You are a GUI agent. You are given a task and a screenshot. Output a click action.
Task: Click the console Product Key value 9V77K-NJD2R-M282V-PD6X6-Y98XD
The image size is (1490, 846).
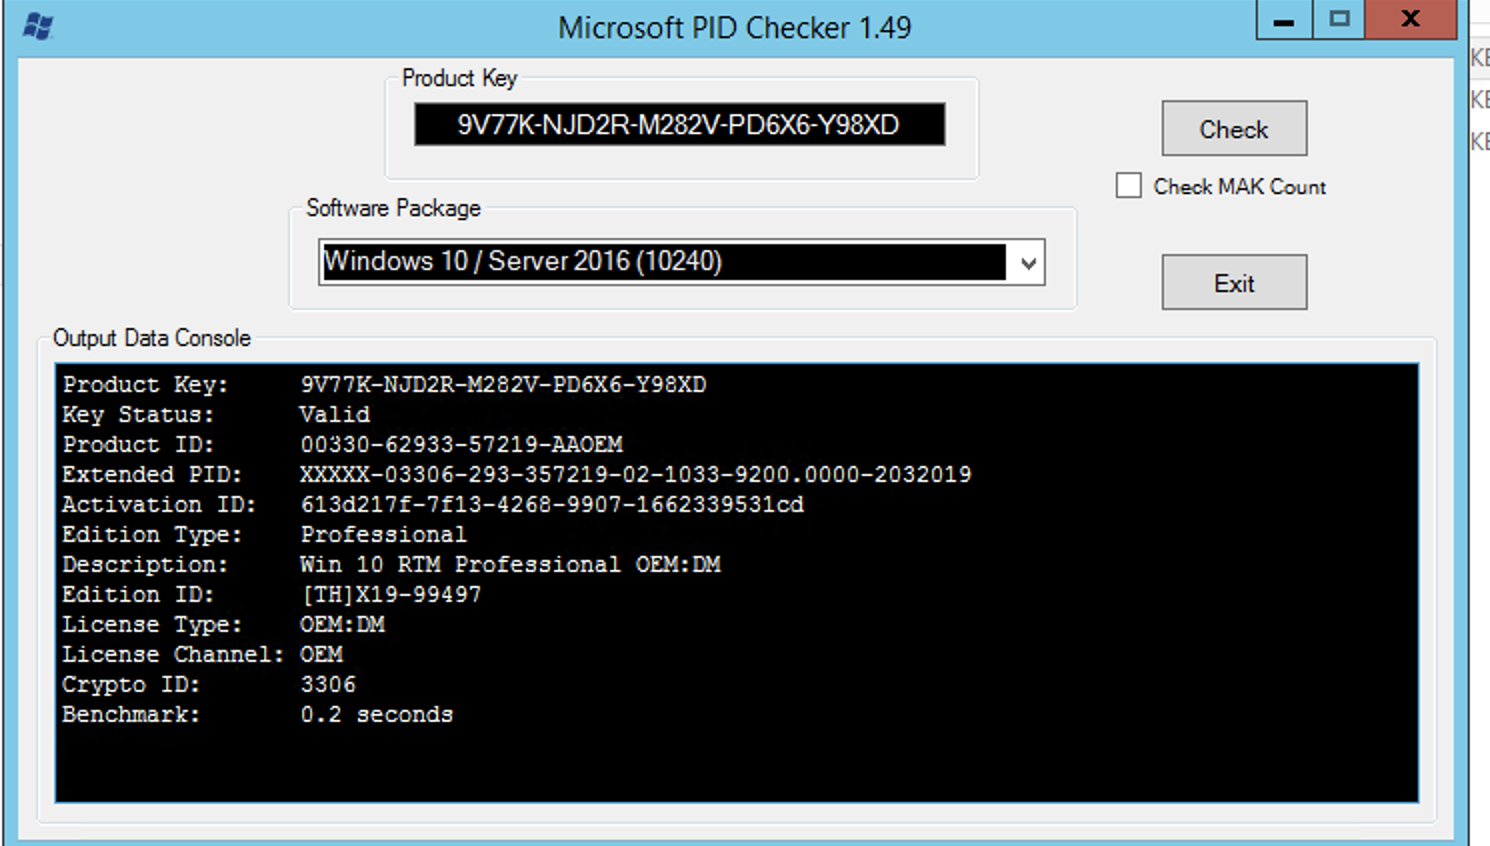(503, 385)
